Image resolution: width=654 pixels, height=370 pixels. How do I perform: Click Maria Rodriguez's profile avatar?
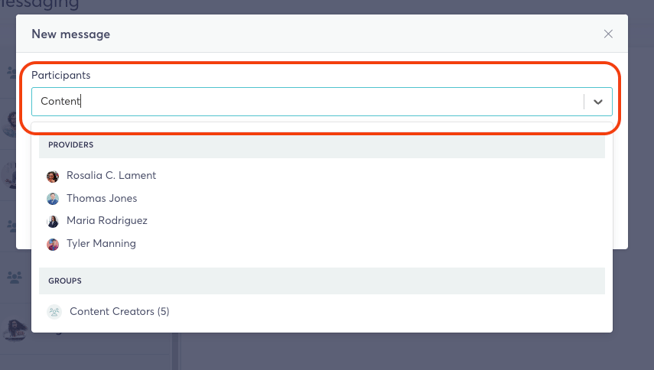pyautogui.click(x=53, y=221)
